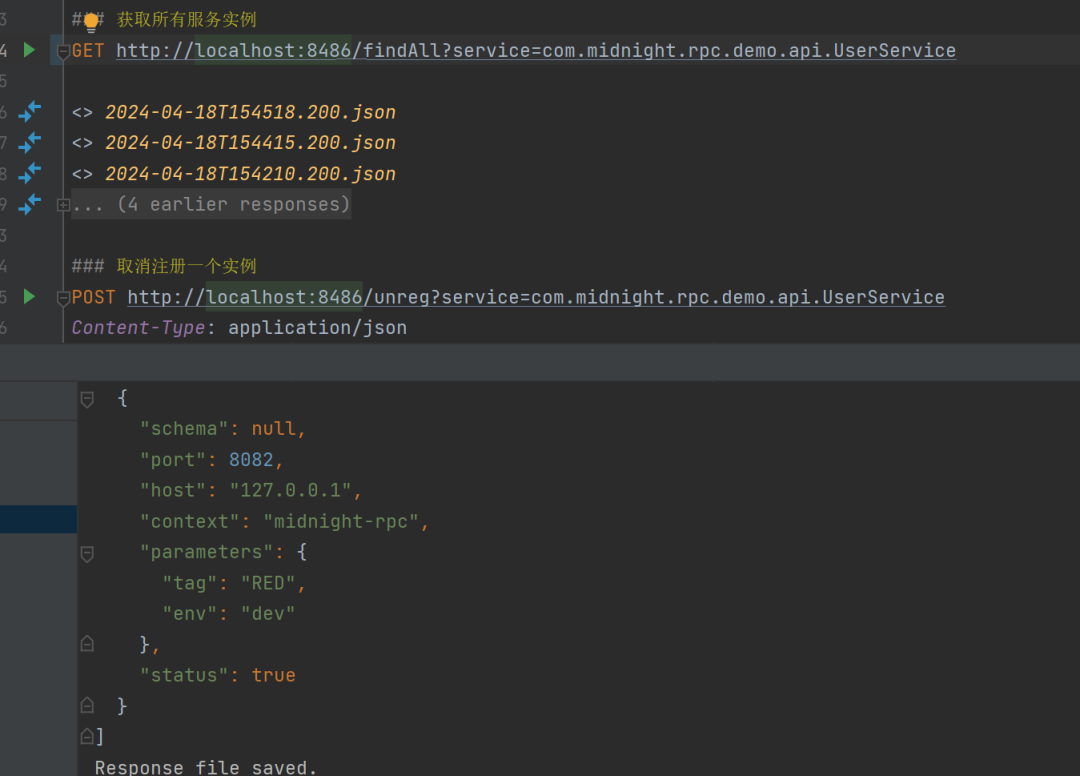
Task: Collapse the POST request fold marker
Action: (63, 297)
